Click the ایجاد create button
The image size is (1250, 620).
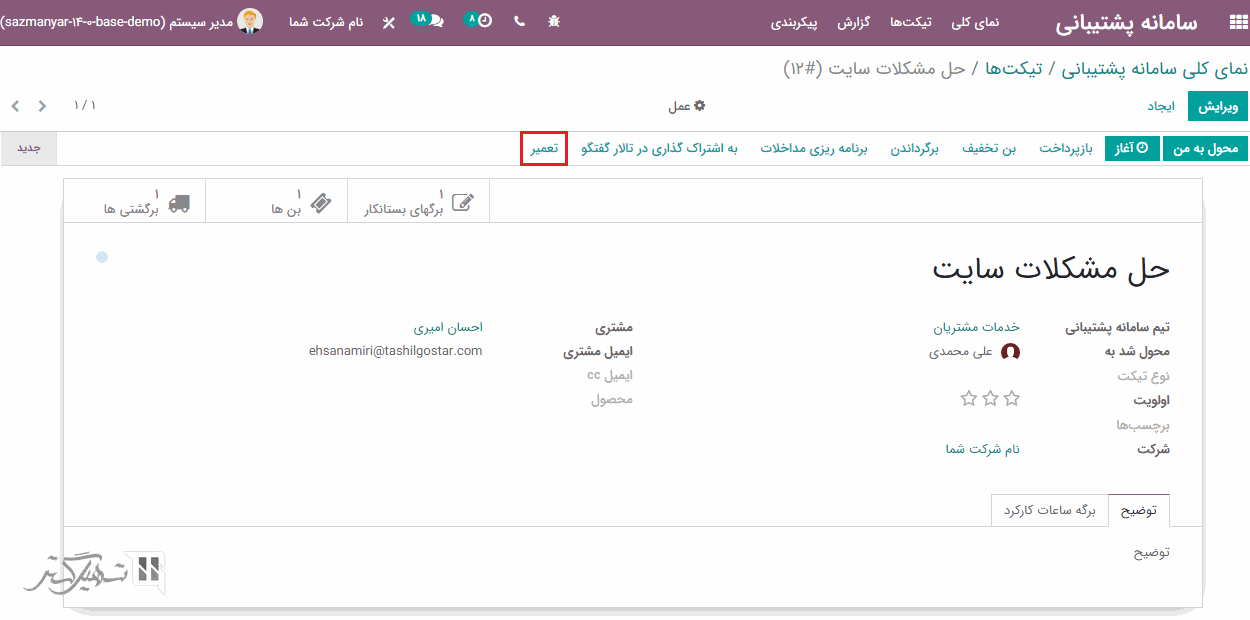point(1161,106)
